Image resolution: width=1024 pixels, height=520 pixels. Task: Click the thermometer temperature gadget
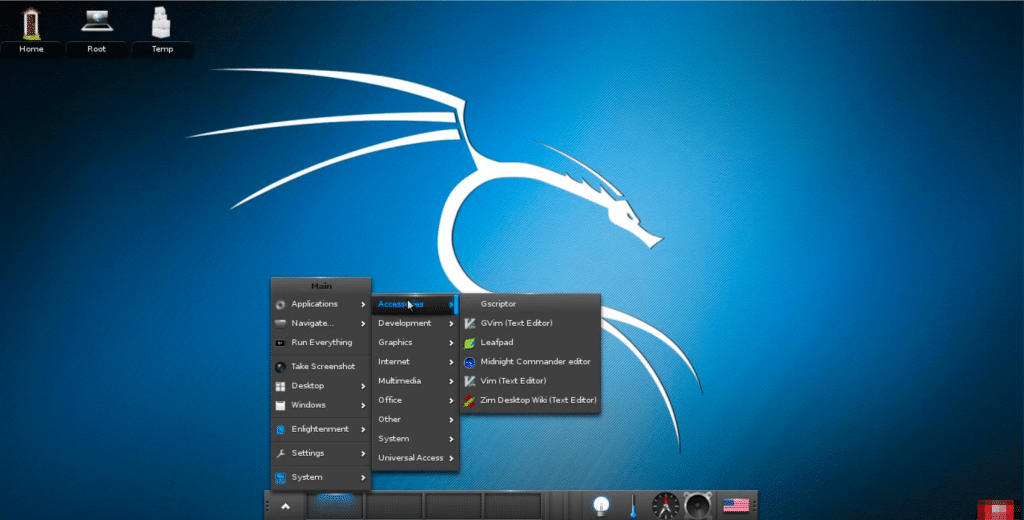point(633,506)
